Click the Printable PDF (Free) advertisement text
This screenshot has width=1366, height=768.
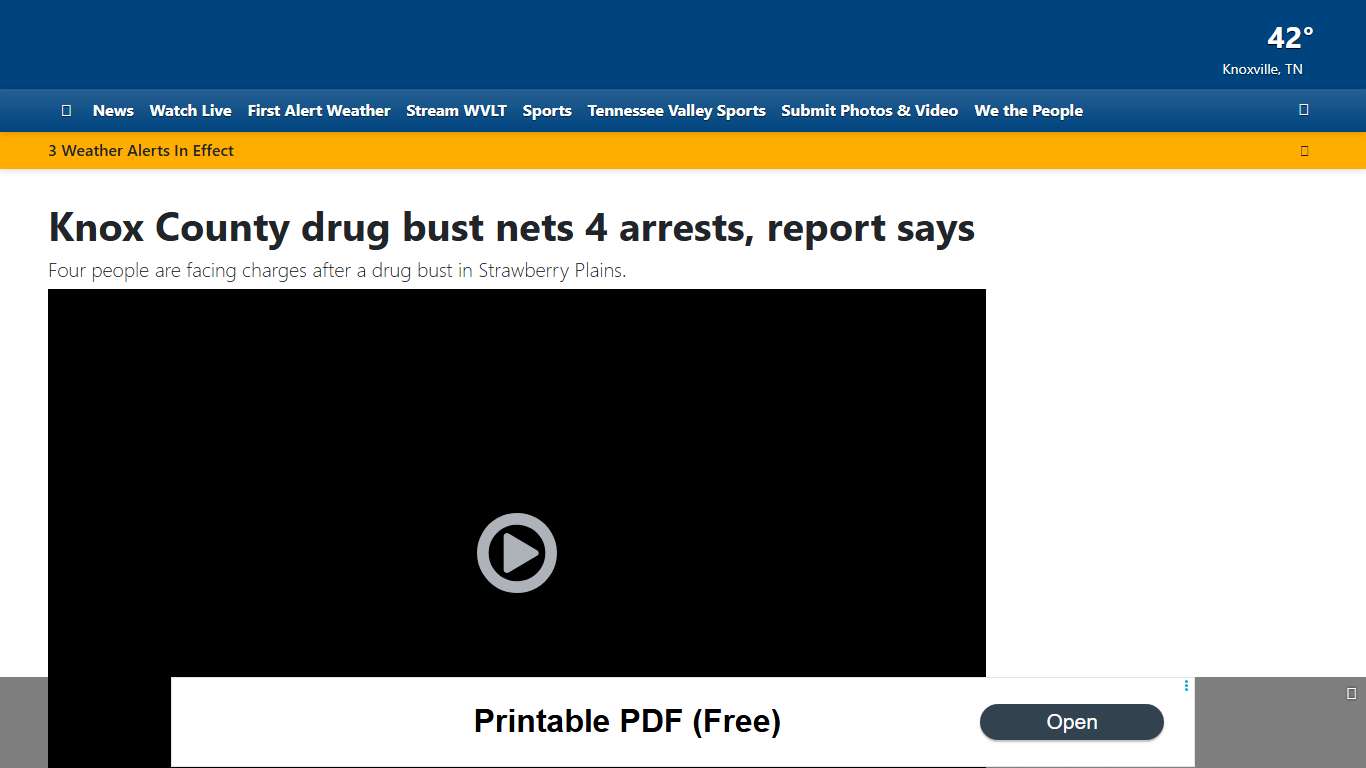point(627,721)
